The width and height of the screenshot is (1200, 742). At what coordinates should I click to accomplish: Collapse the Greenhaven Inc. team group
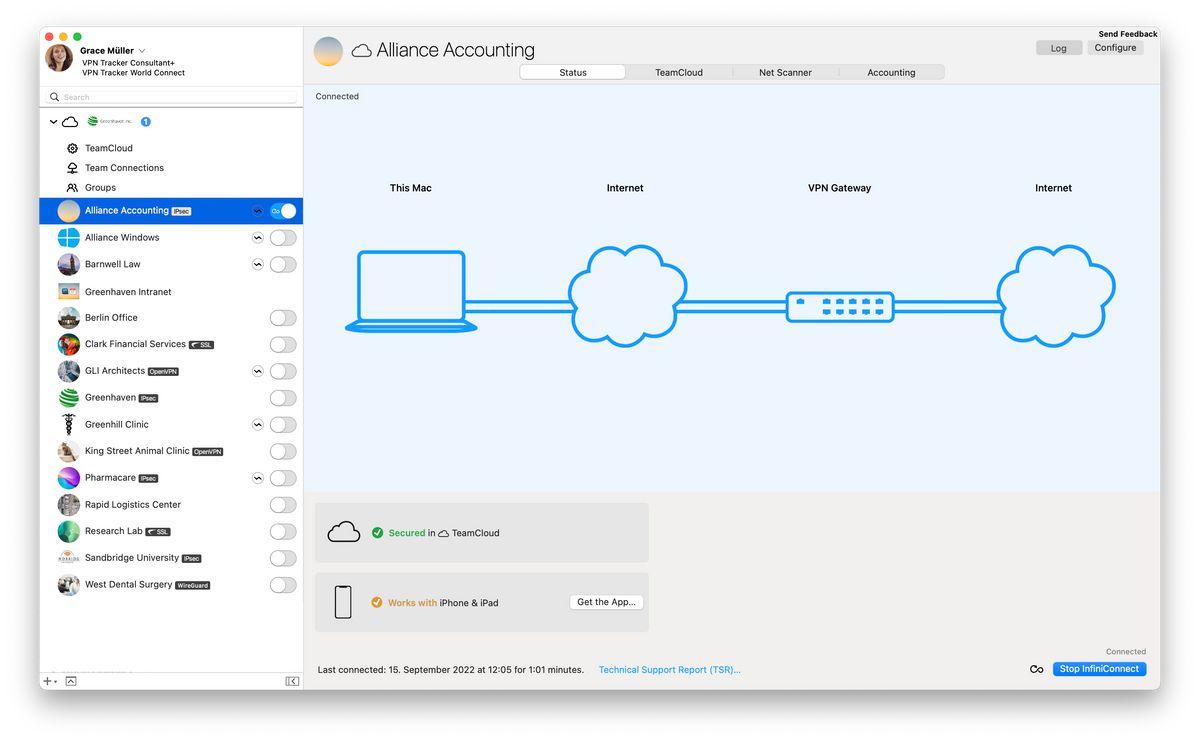pos(53,122)
